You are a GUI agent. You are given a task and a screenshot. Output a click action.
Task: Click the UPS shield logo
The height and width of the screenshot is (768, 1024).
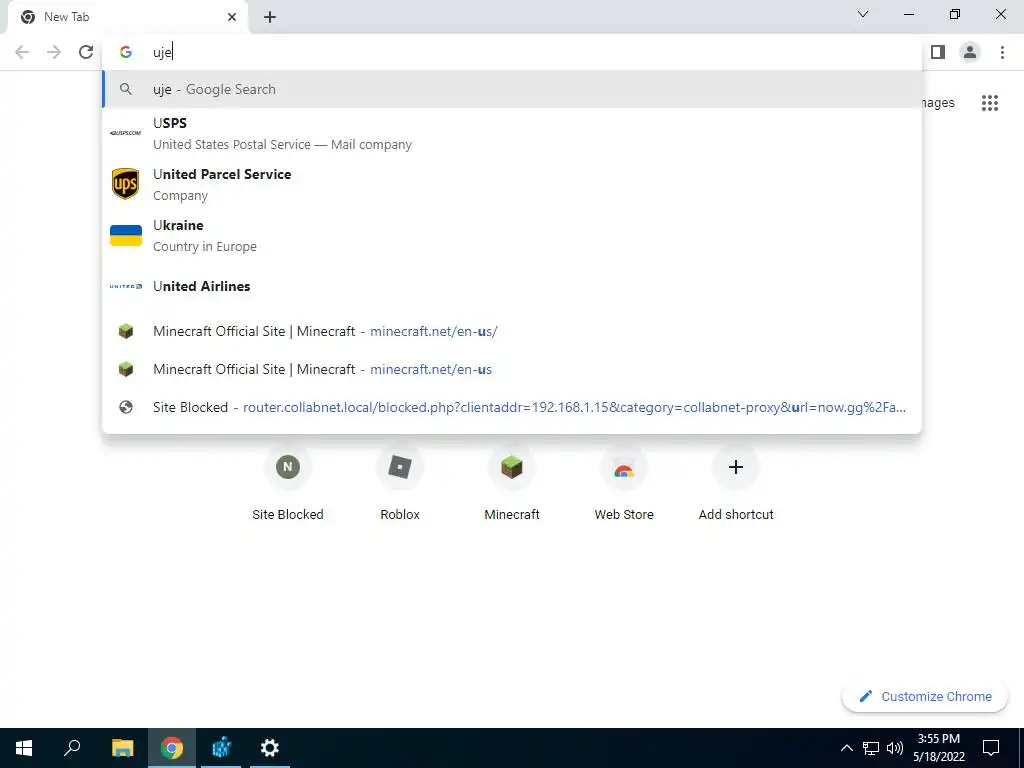tap(125, 184)
